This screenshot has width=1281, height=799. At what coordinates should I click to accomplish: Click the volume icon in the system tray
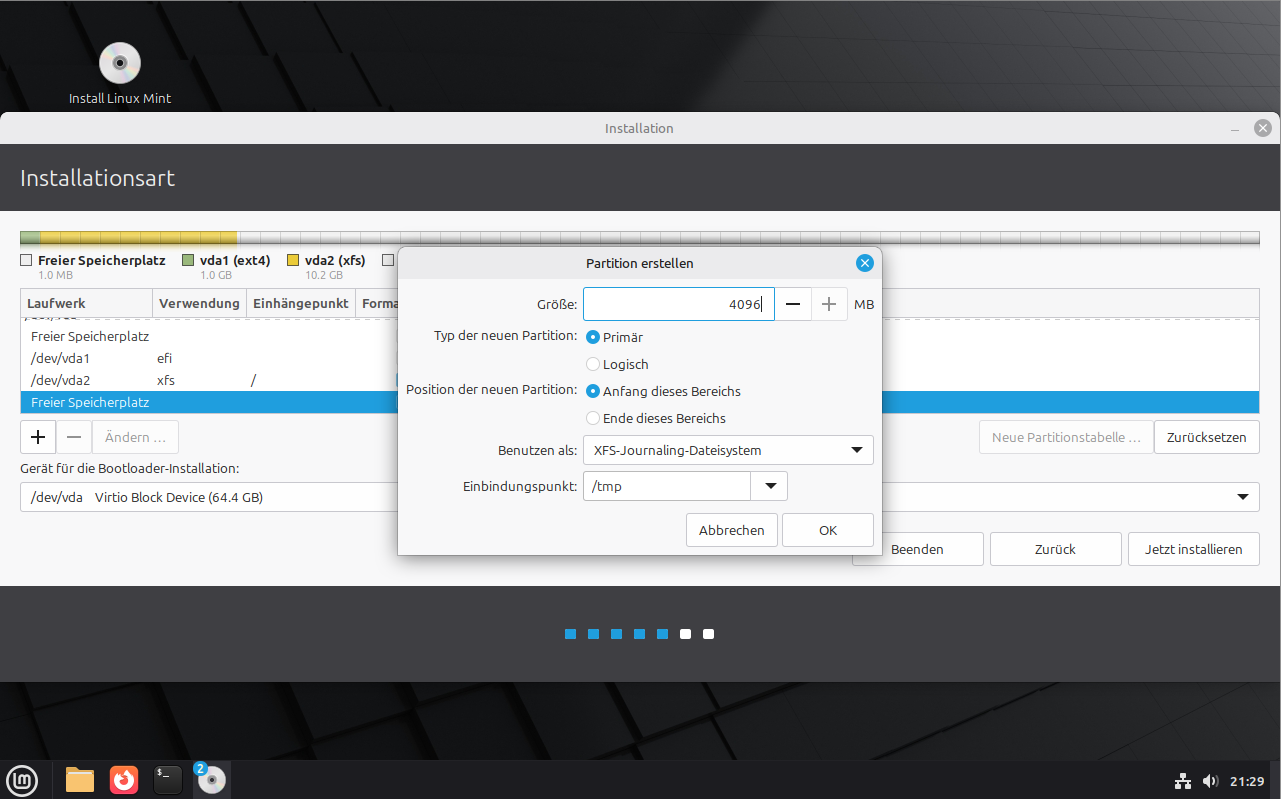tap(1210, 781)
